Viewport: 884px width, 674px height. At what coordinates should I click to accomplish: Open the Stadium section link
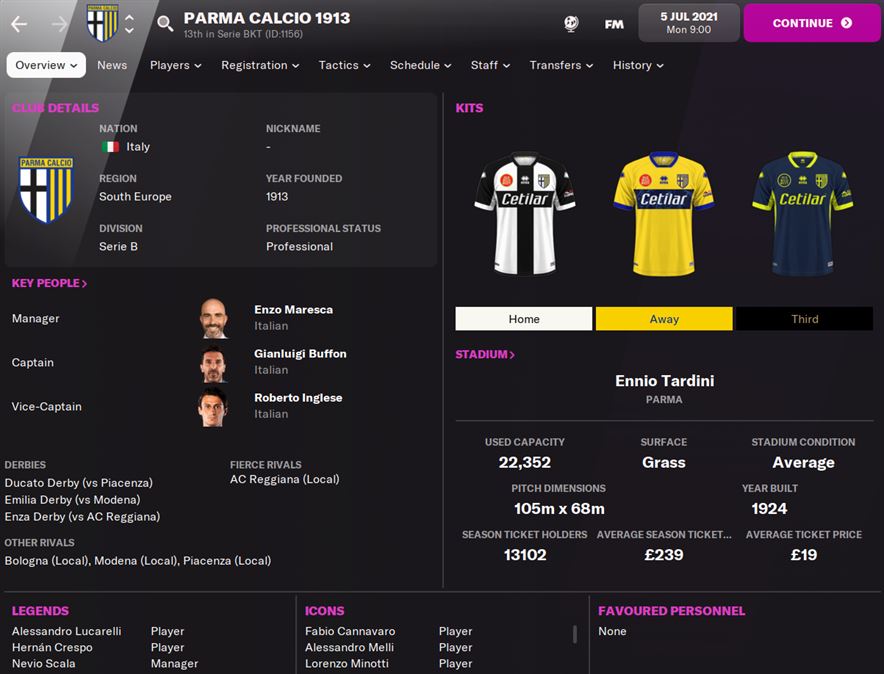485,354
